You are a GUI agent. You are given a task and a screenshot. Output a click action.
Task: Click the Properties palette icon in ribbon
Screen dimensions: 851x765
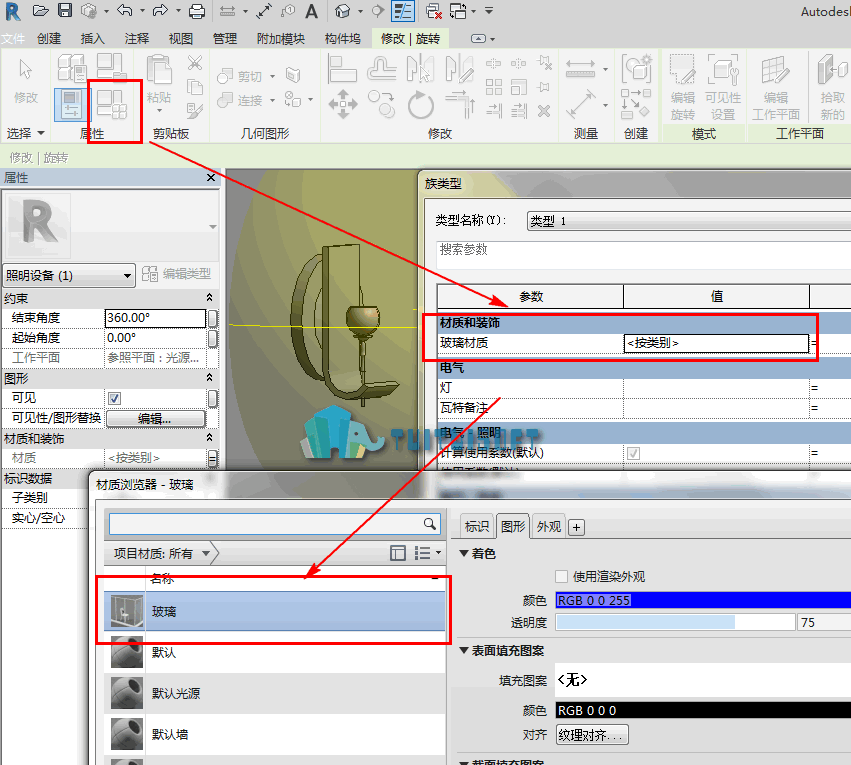point(71,104)
